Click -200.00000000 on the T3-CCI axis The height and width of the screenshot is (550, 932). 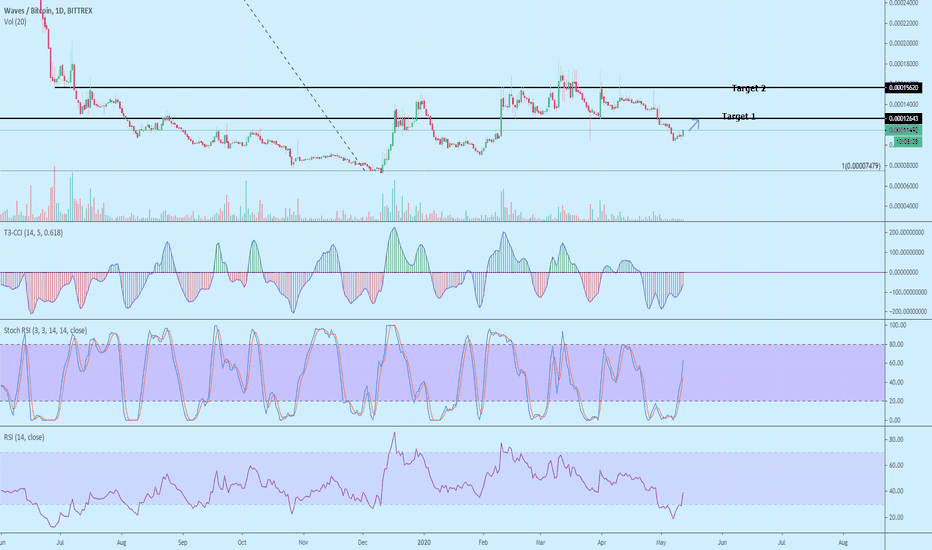click(x=906, y=311)
